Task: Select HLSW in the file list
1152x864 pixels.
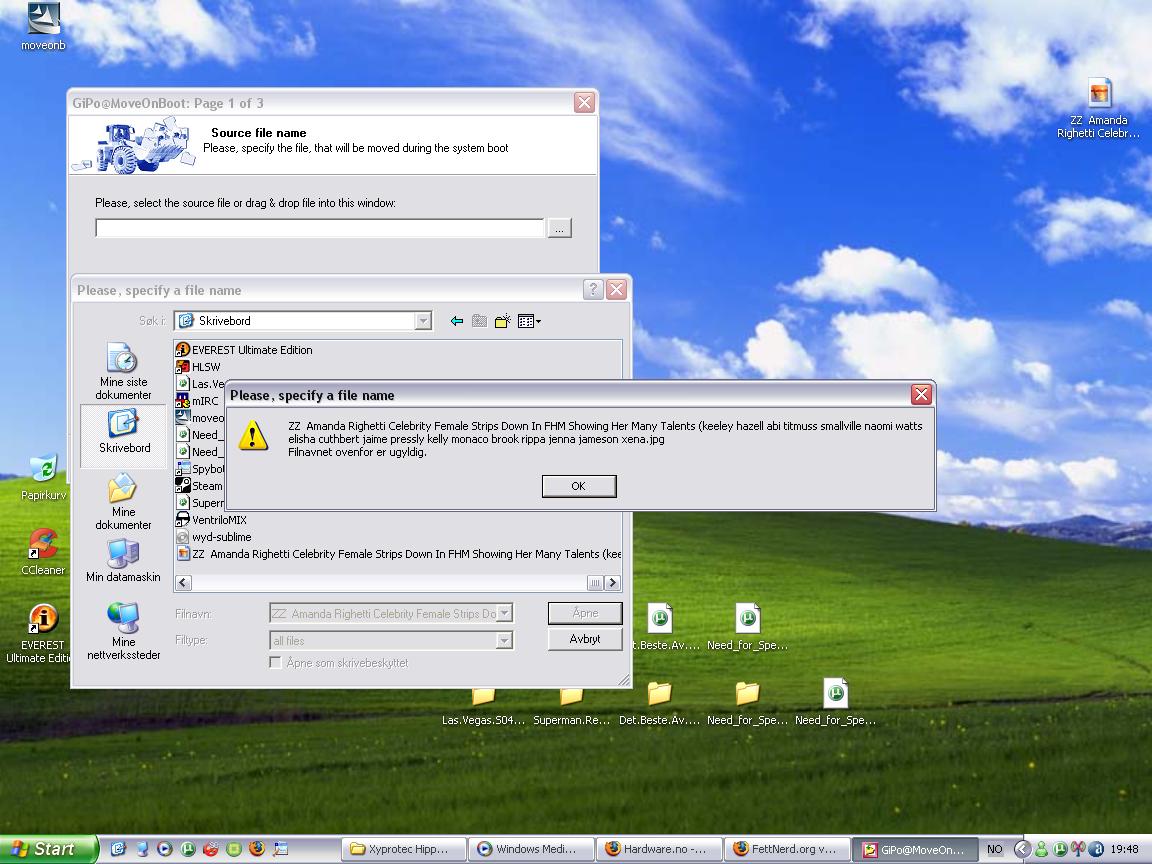Action: 198,367
